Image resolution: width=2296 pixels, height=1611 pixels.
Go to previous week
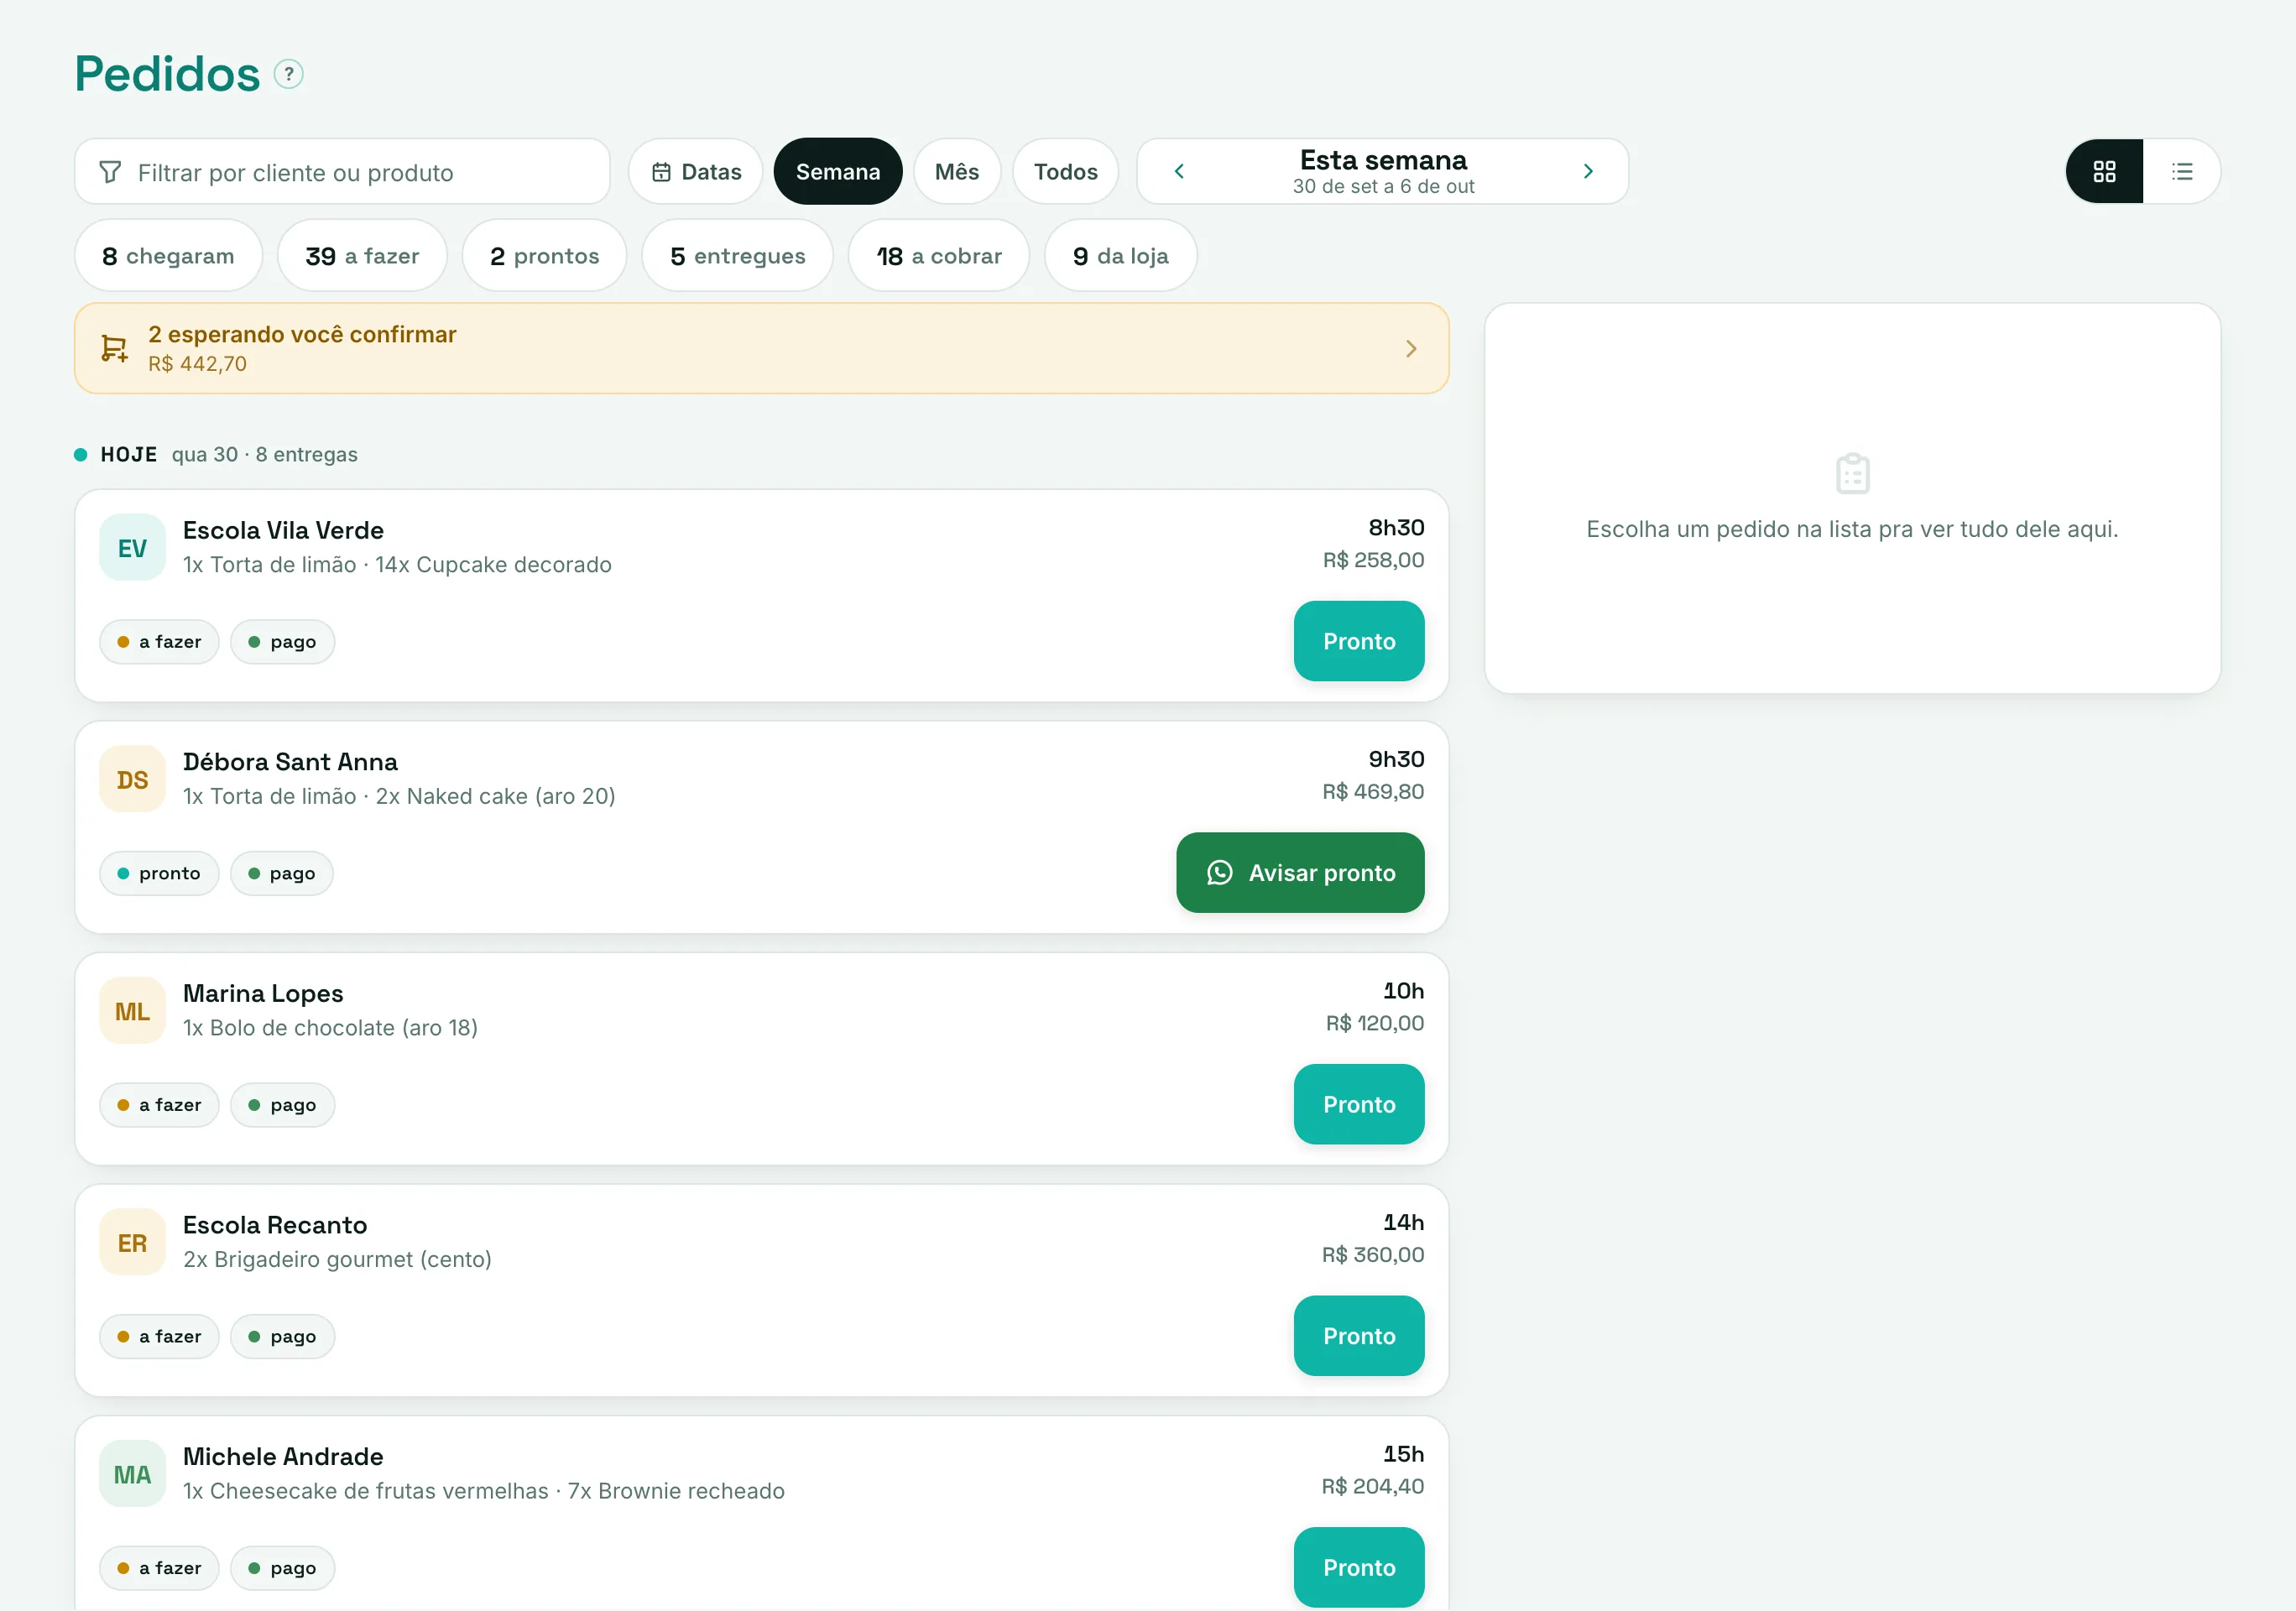[x=1179, y=171]
